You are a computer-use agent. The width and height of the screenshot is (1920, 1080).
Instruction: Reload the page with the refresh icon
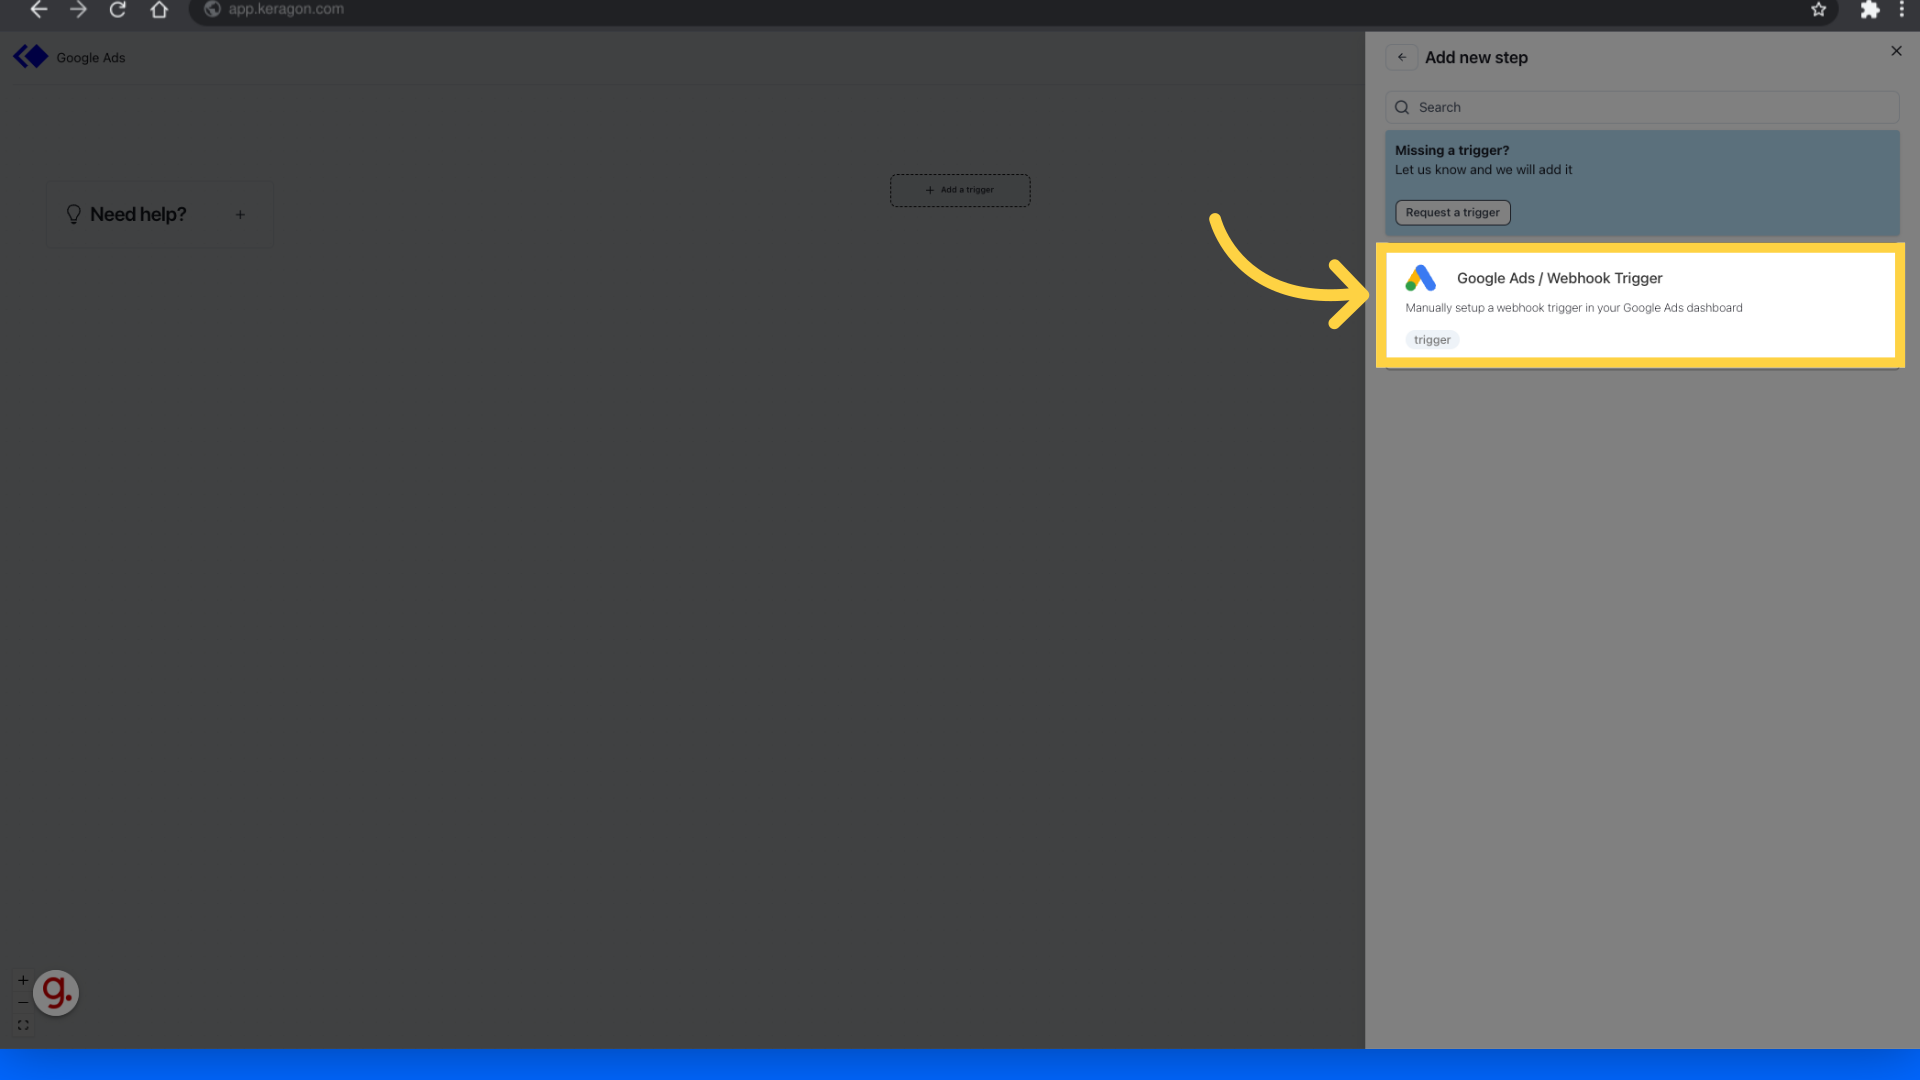[x=118, y=10]
